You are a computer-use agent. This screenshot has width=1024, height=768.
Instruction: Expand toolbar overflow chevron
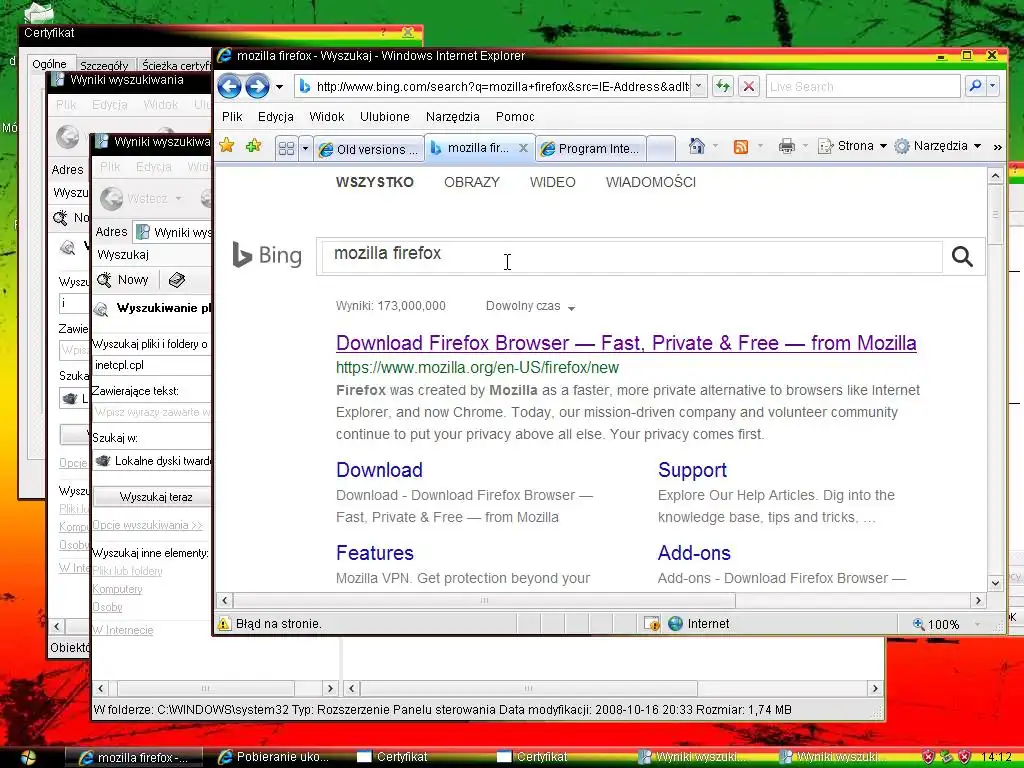point(997,147)
